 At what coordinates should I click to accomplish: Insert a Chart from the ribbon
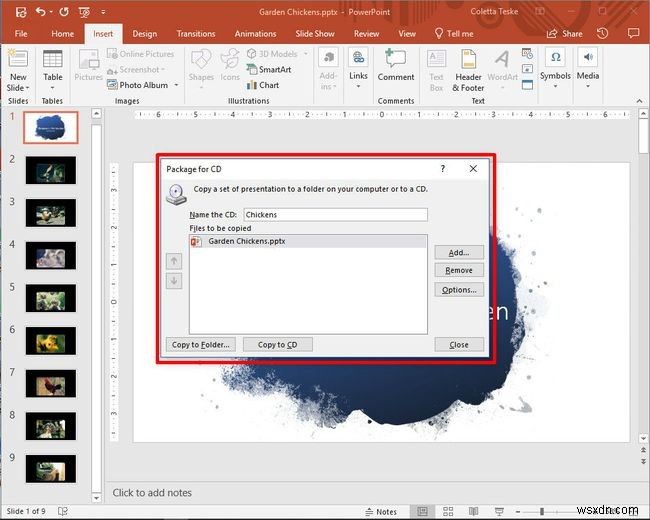coord(263,85)
